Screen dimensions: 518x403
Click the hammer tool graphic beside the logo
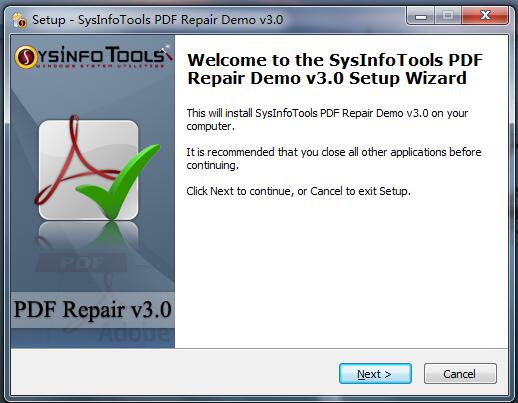[167, 53]
